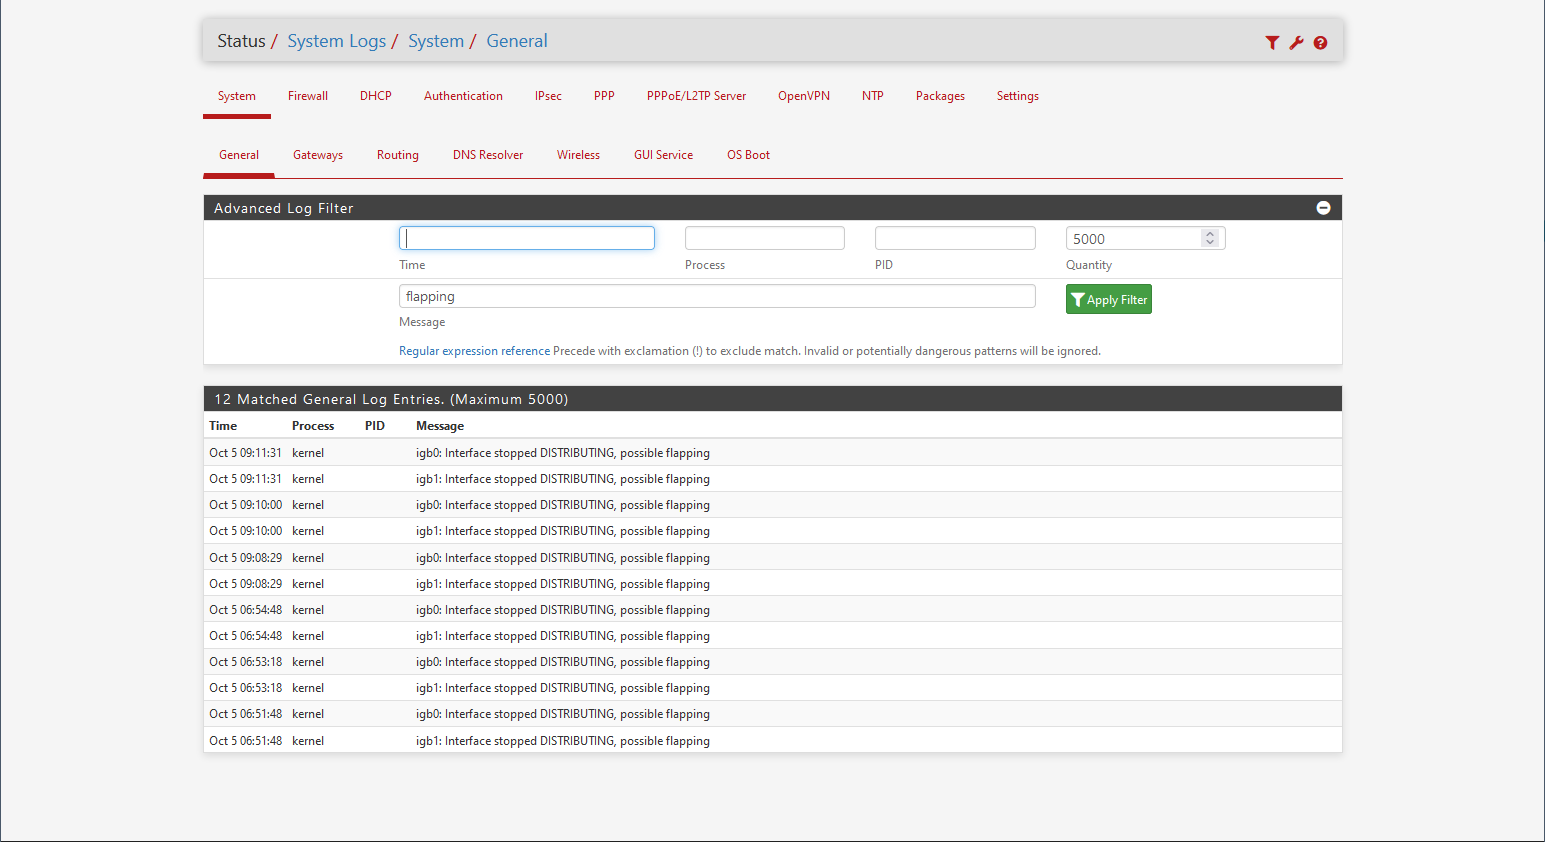
Task: Select the igb0 message logged at 06:54:48
Action: click(x=563, y=610)
